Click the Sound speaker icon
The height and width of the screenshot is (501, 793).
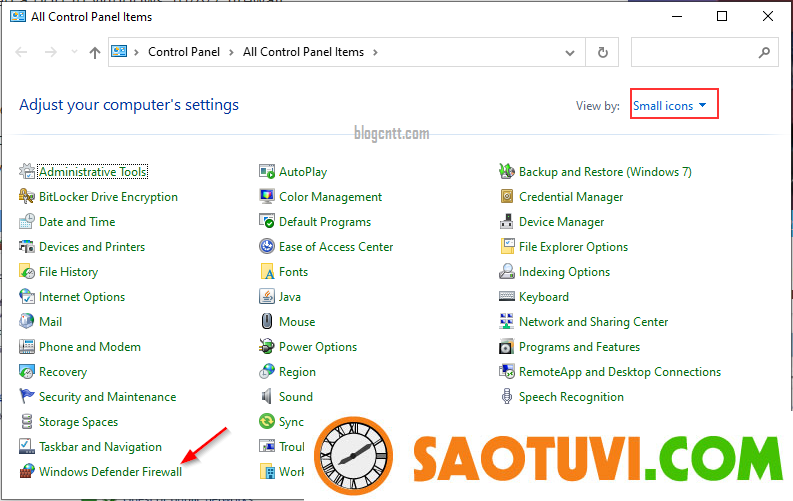267,396
